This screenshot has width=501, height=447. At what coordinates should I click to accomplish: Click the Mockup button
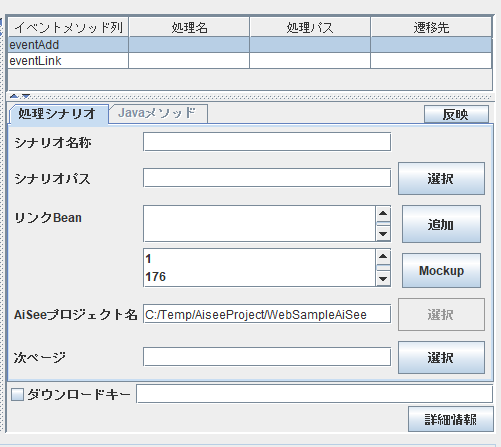pos(441,270)
